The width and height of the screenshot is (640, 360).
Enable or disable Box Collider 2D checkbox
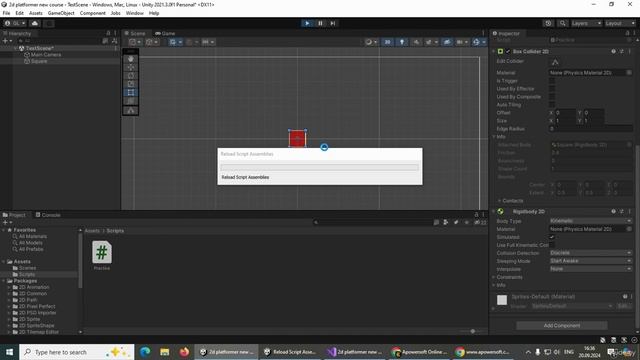pyautogui.click(x=508, y=51)
